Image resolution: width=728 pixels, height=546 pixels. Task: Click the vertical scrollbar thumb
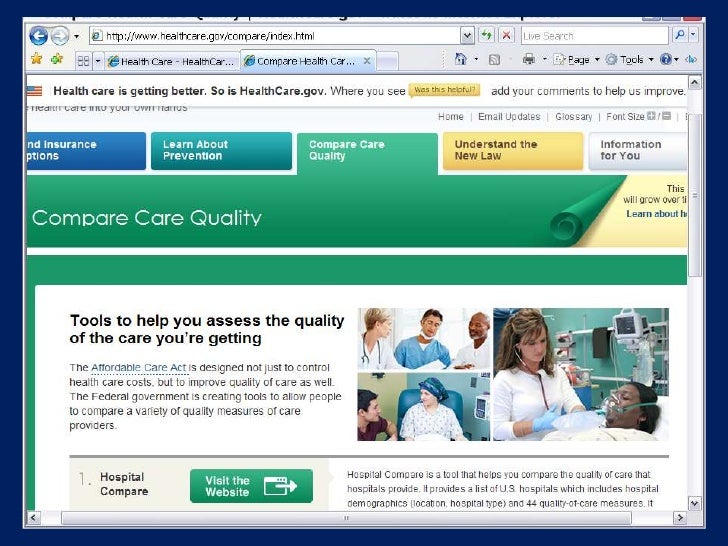click(x=694, y=195)
